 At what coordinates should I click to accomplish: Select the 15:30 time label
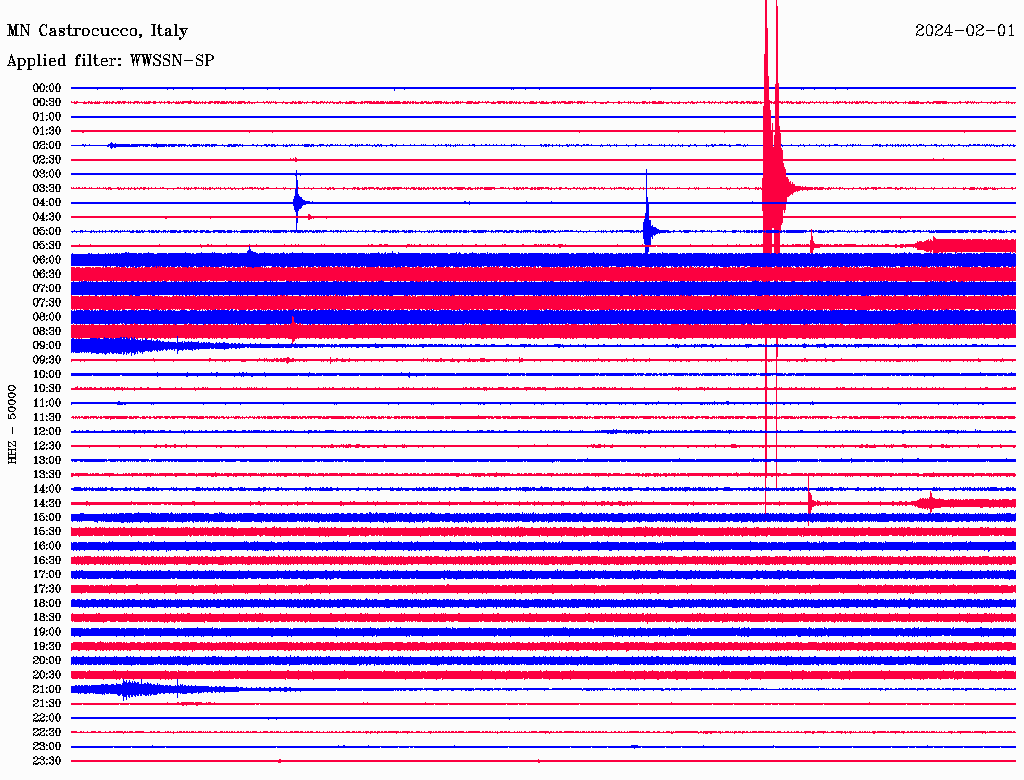47,532
